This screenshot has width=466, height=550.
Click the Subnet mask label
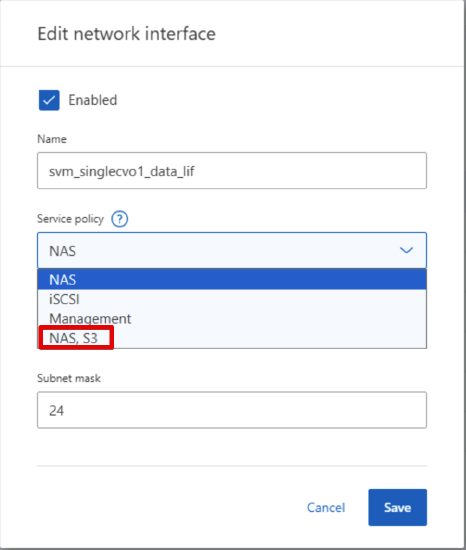[x=69, y=378]
